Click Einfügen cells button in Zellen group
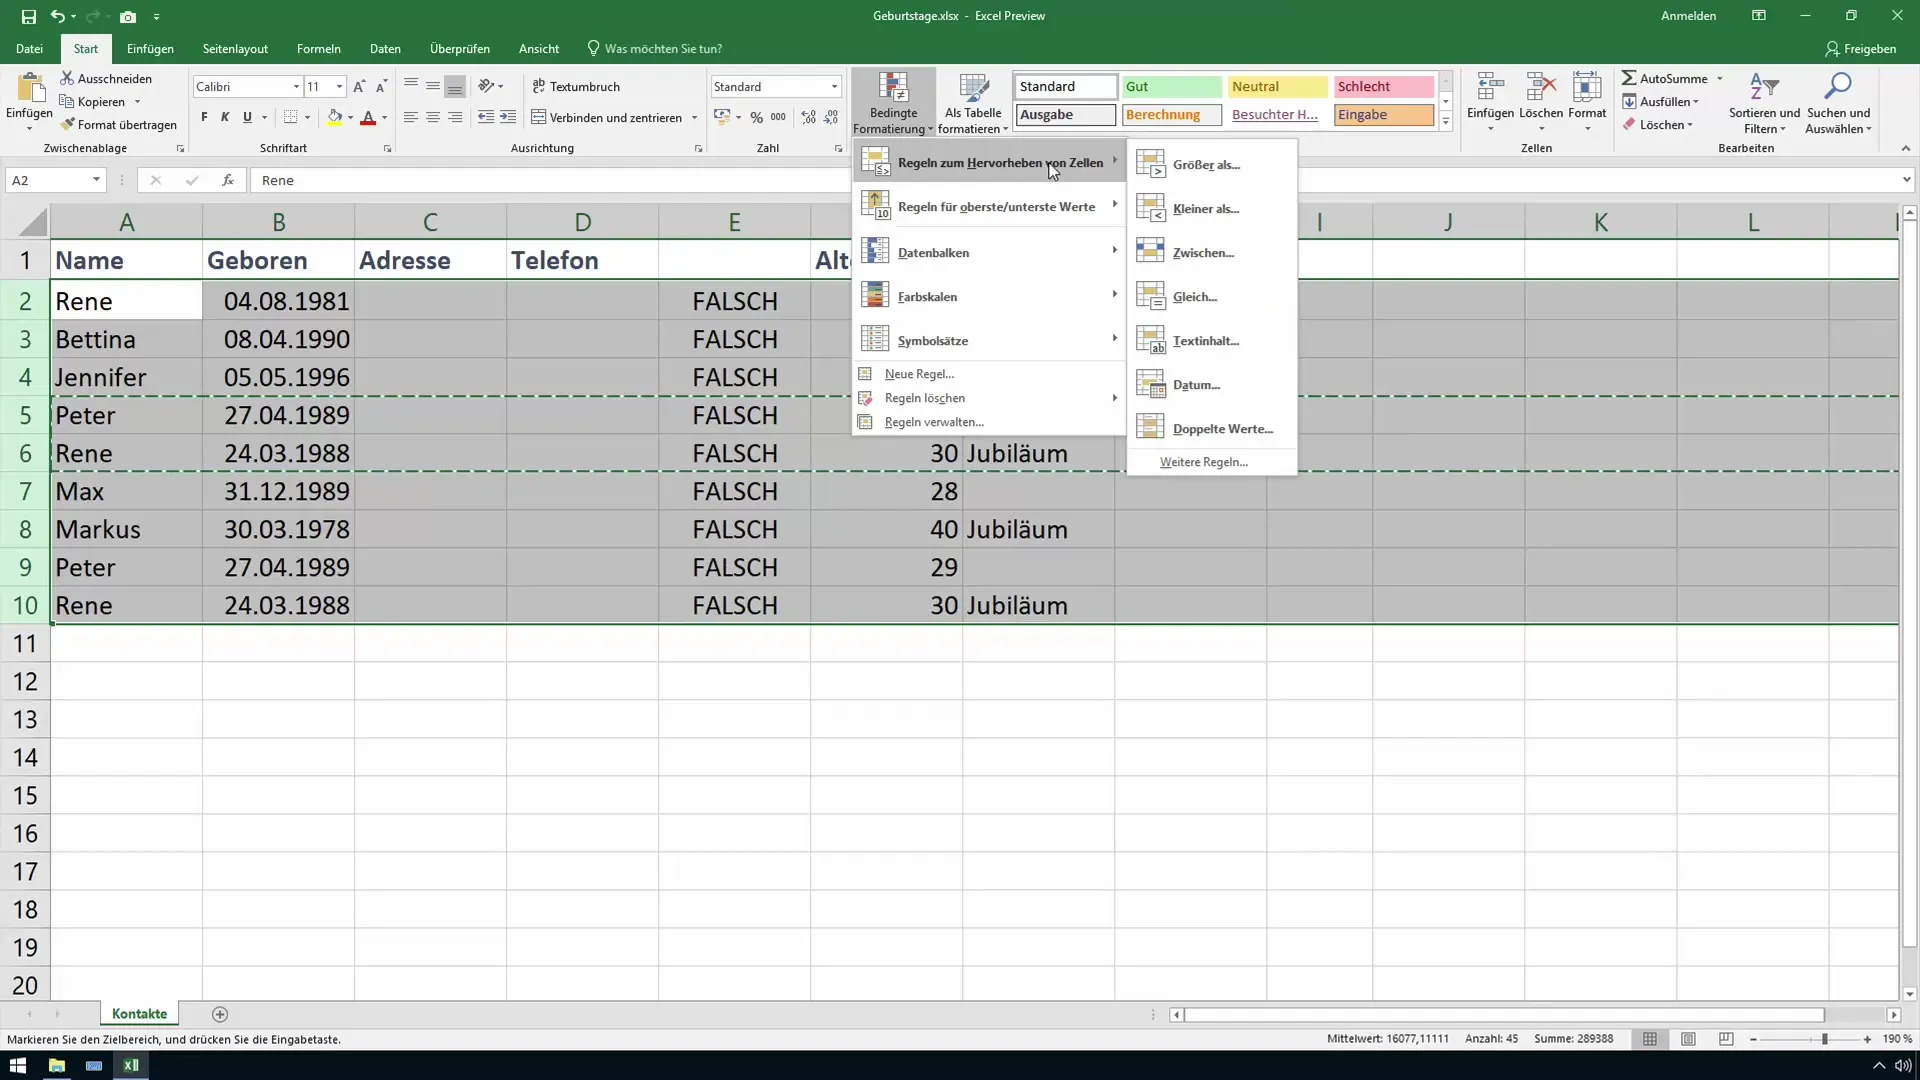Viewport: 1920px width, 1080px height. click(1490, 102)
